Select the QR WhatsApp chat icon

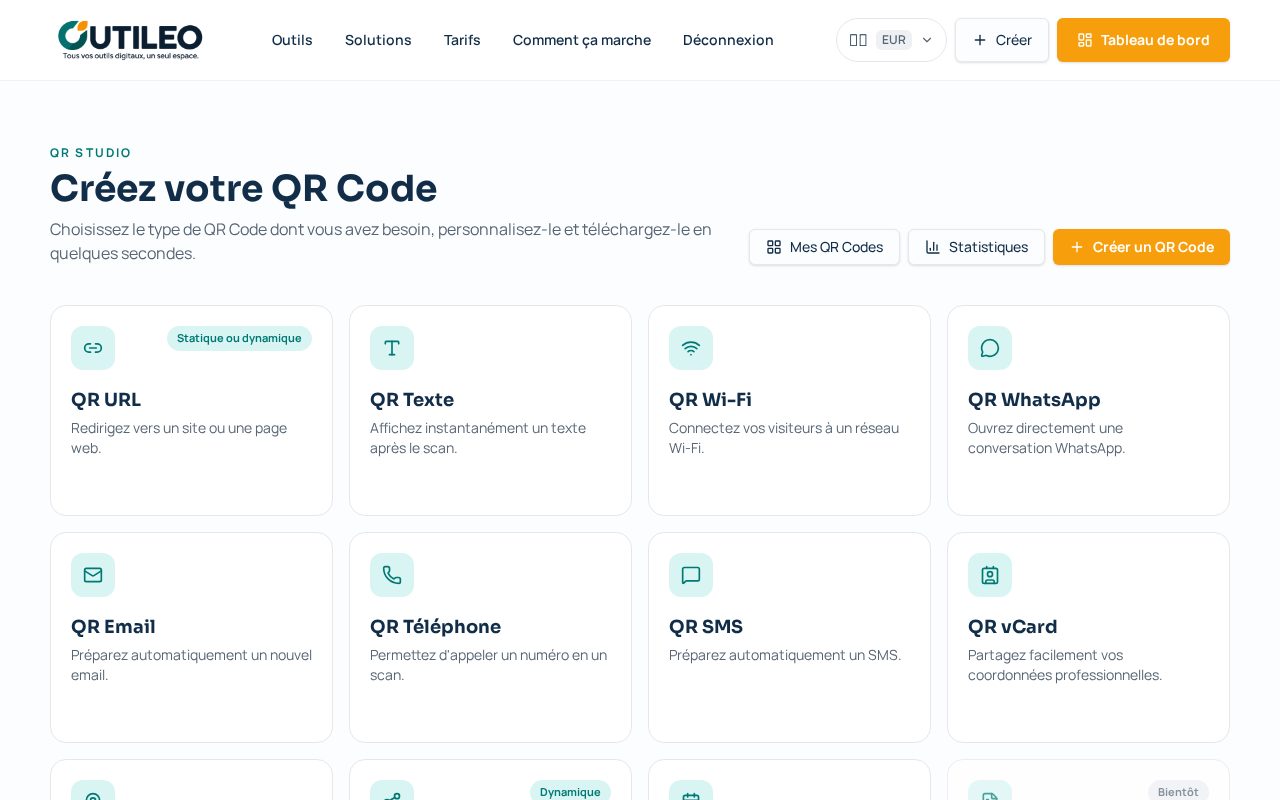click(x=990, y=348)
